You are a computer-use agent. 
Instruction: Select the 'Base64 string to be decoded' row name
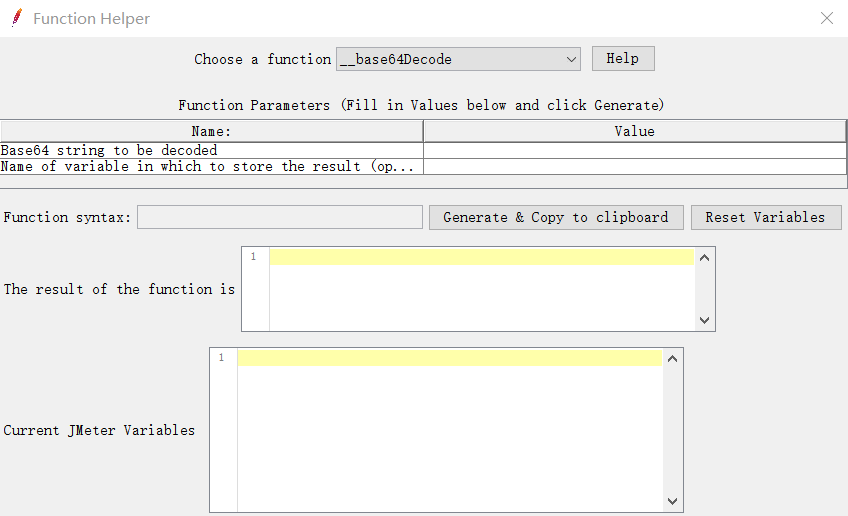pyautogui.click(x=211, y=150)
